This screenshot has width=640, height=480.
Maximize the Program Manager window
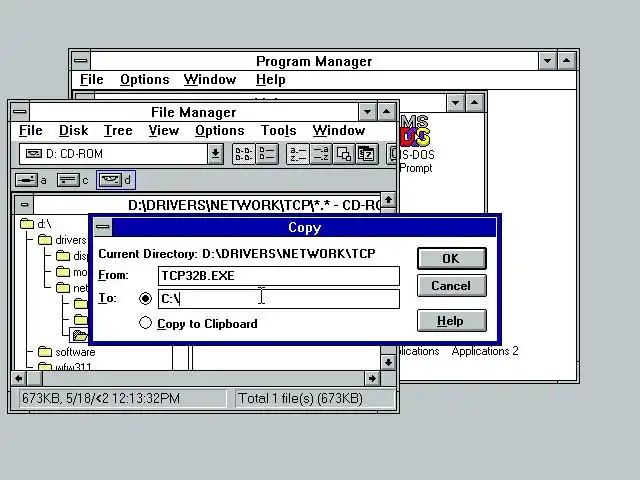click(567, 61)
